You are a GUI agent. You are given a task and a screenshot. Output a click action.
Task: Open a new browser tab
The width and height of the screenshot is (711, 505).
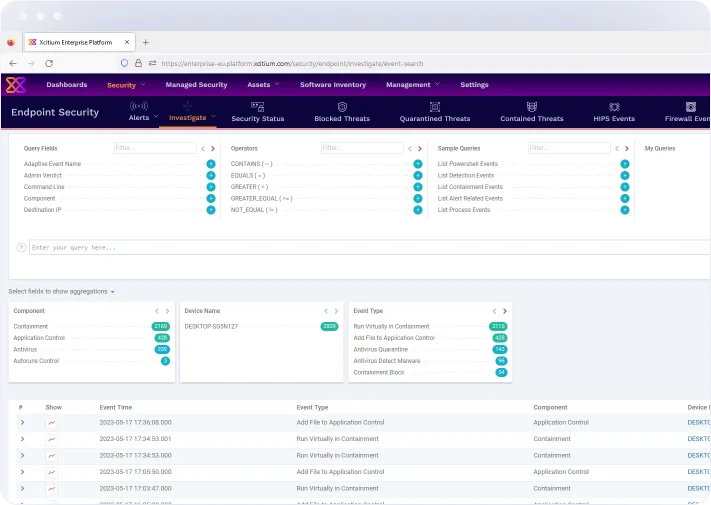[146, 42]
